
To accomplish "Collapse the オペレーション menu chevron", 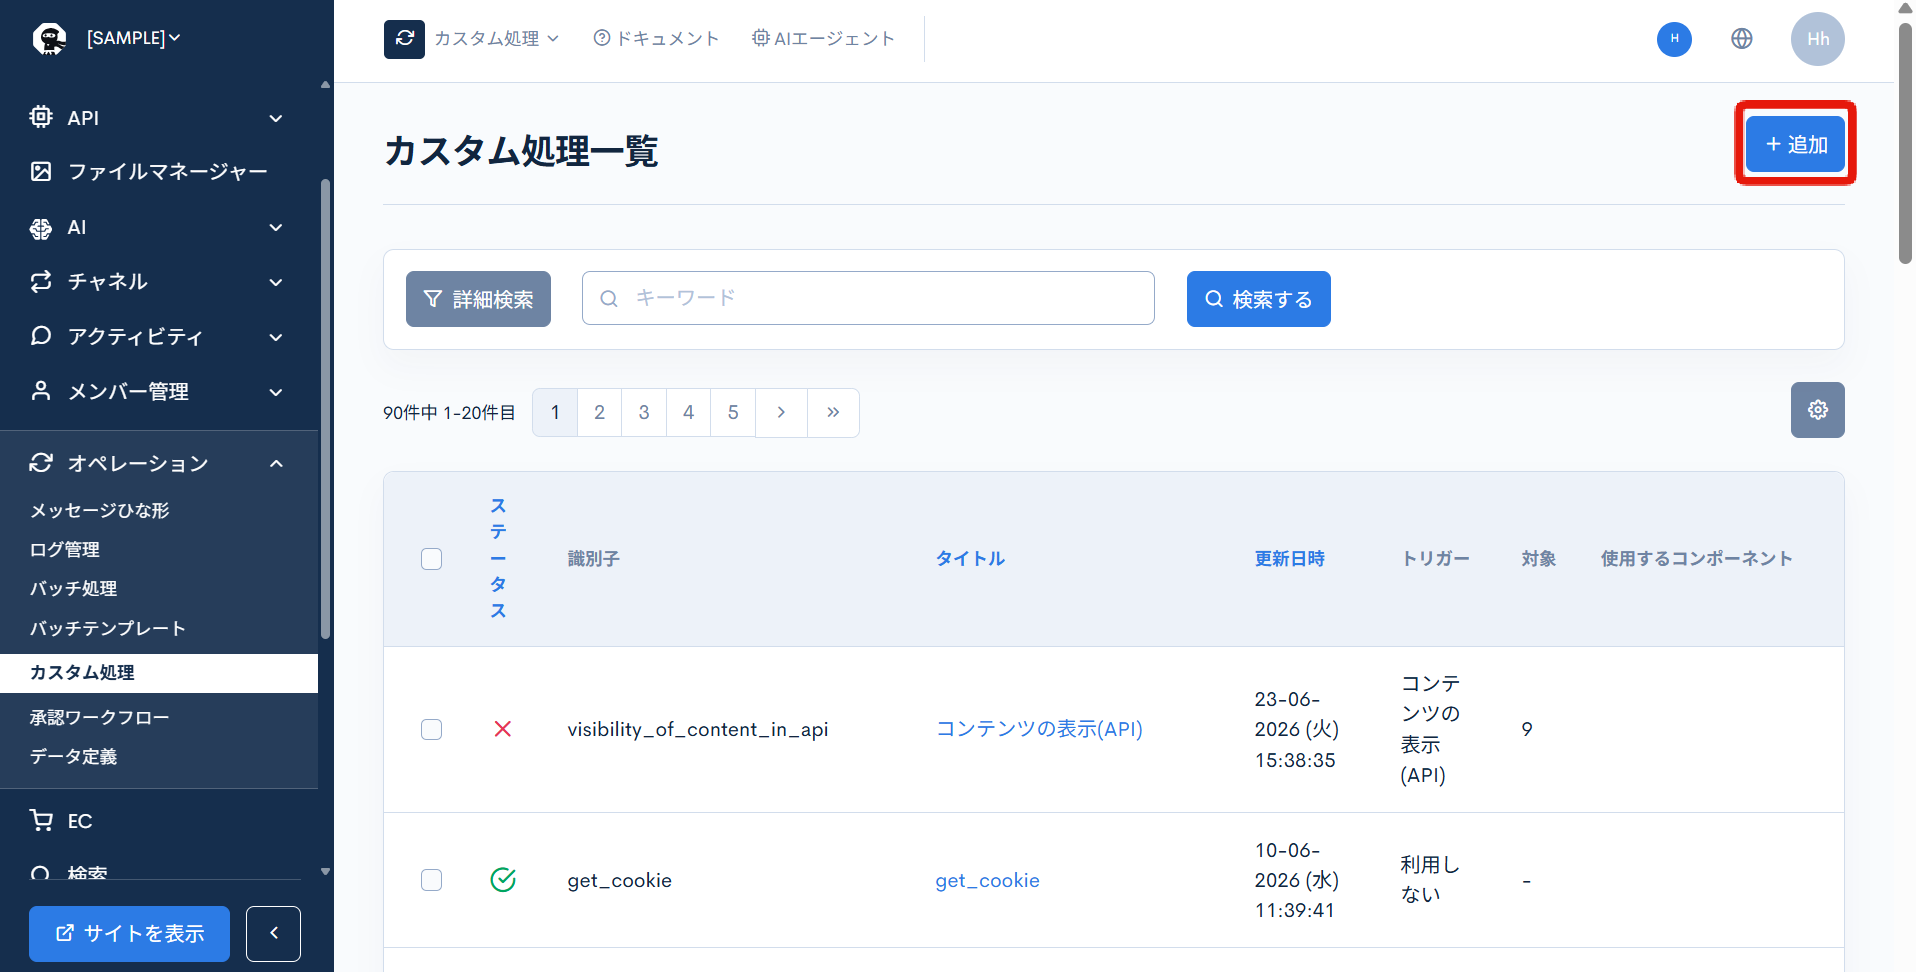I will [276, 463].
